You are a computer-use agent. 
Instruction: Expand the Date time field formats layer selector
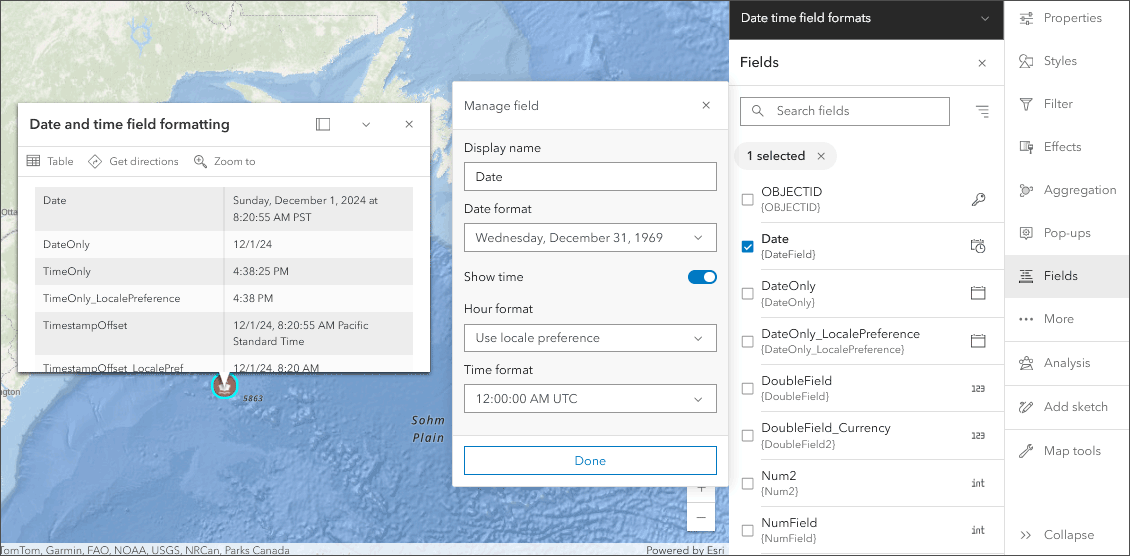click(x=985, y=18)
